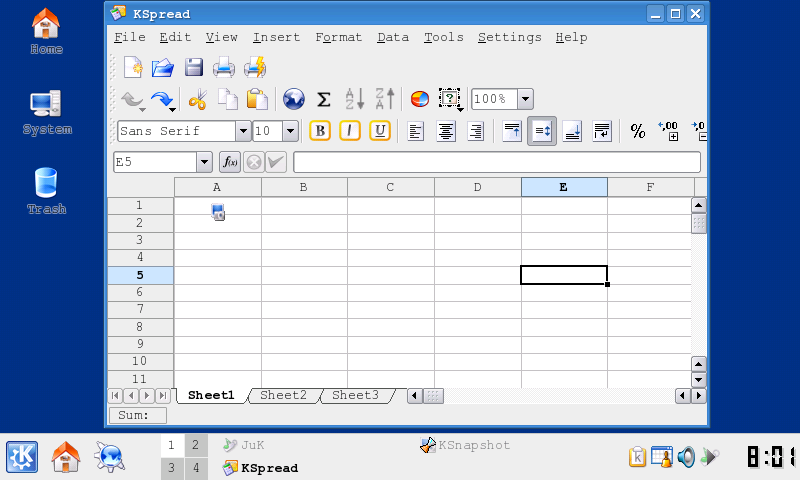Select the Sheet1 tab
The image size is (800, 480).
[x=211, y=395]
